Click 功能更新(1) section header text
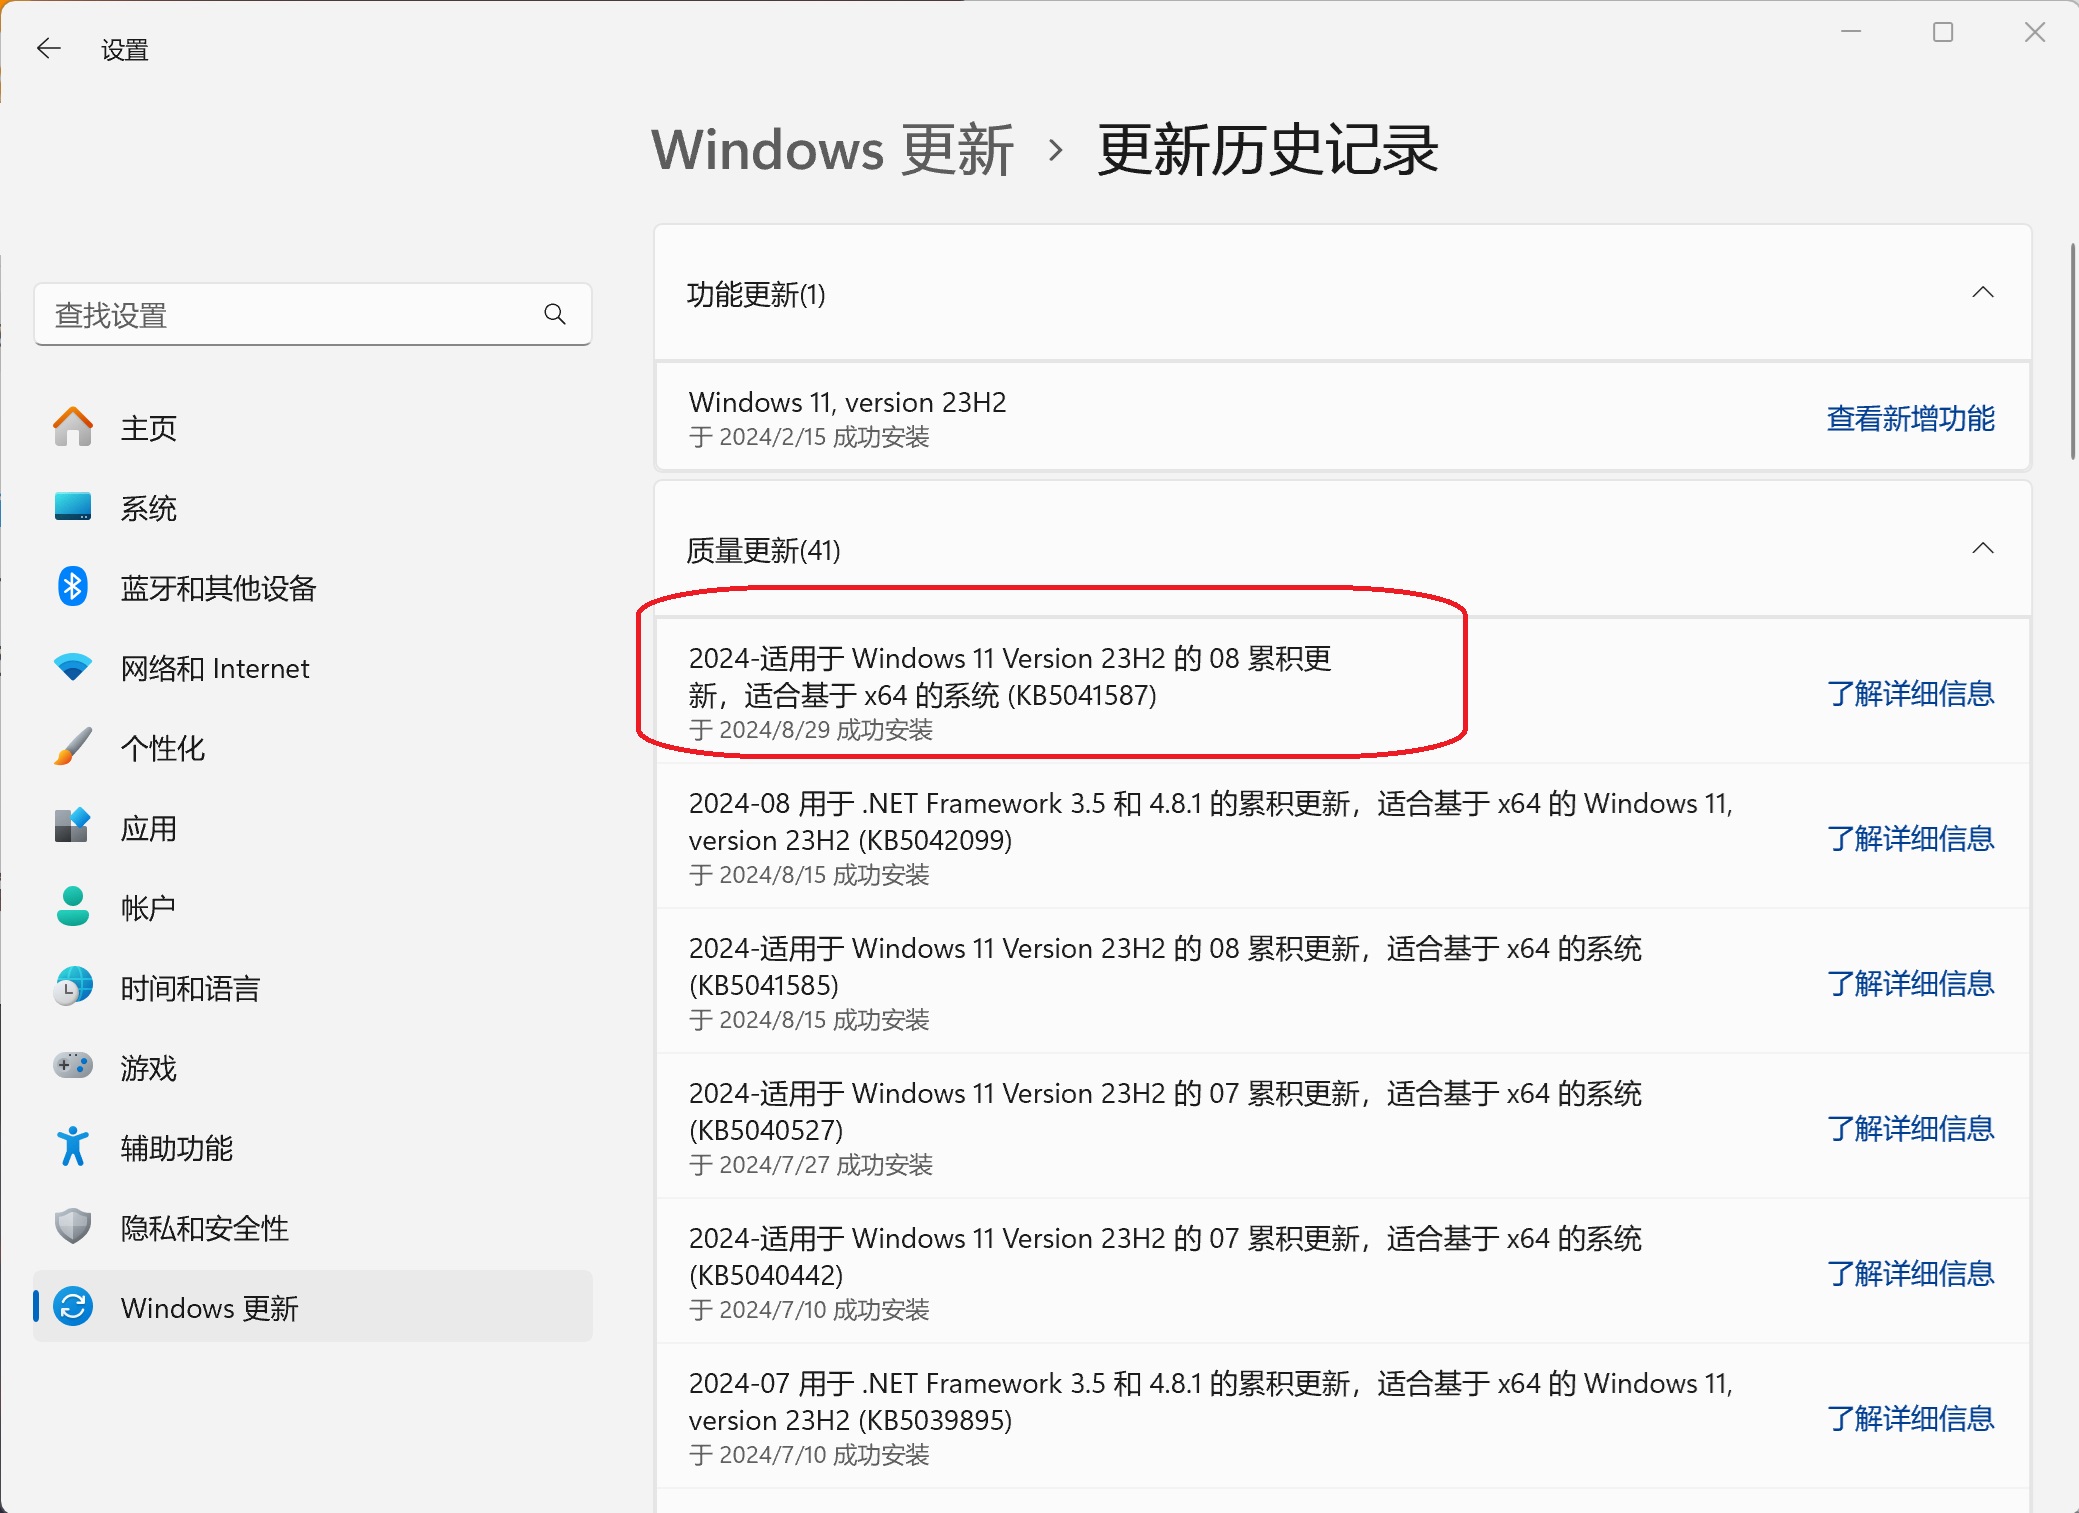Viewport: 2079px width, 1513px height. [756, 294]
